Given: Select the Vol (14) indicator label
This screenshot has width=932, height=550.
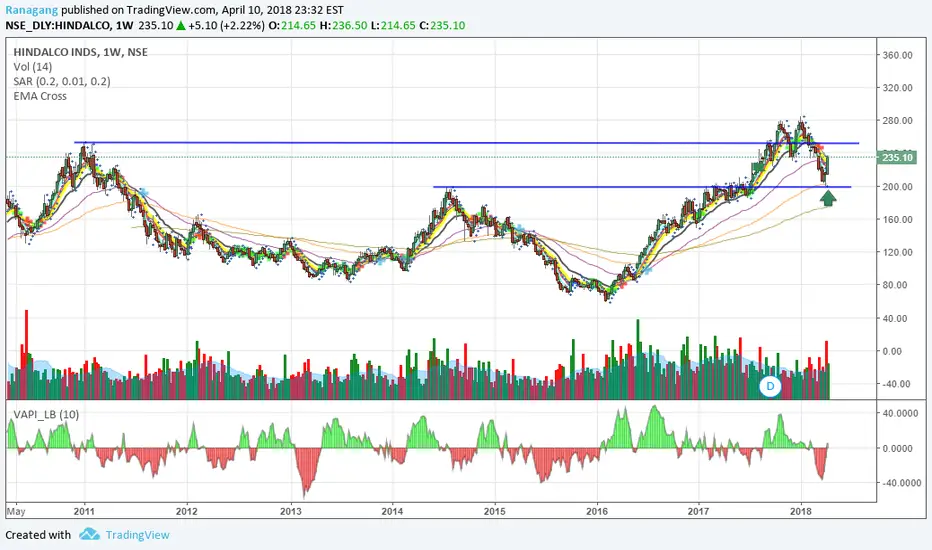Looking at the screenshot, I should click(33, 67).
